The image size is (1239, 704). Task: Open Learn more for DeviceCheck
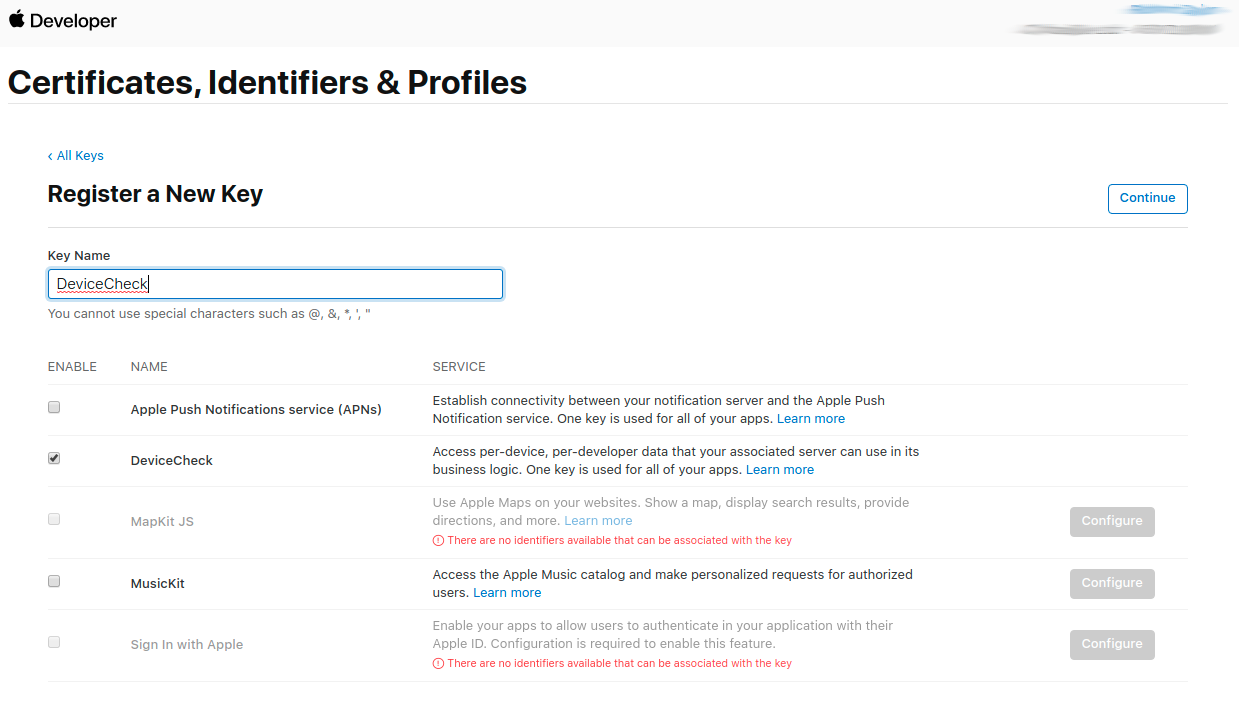tap(779, 469)
